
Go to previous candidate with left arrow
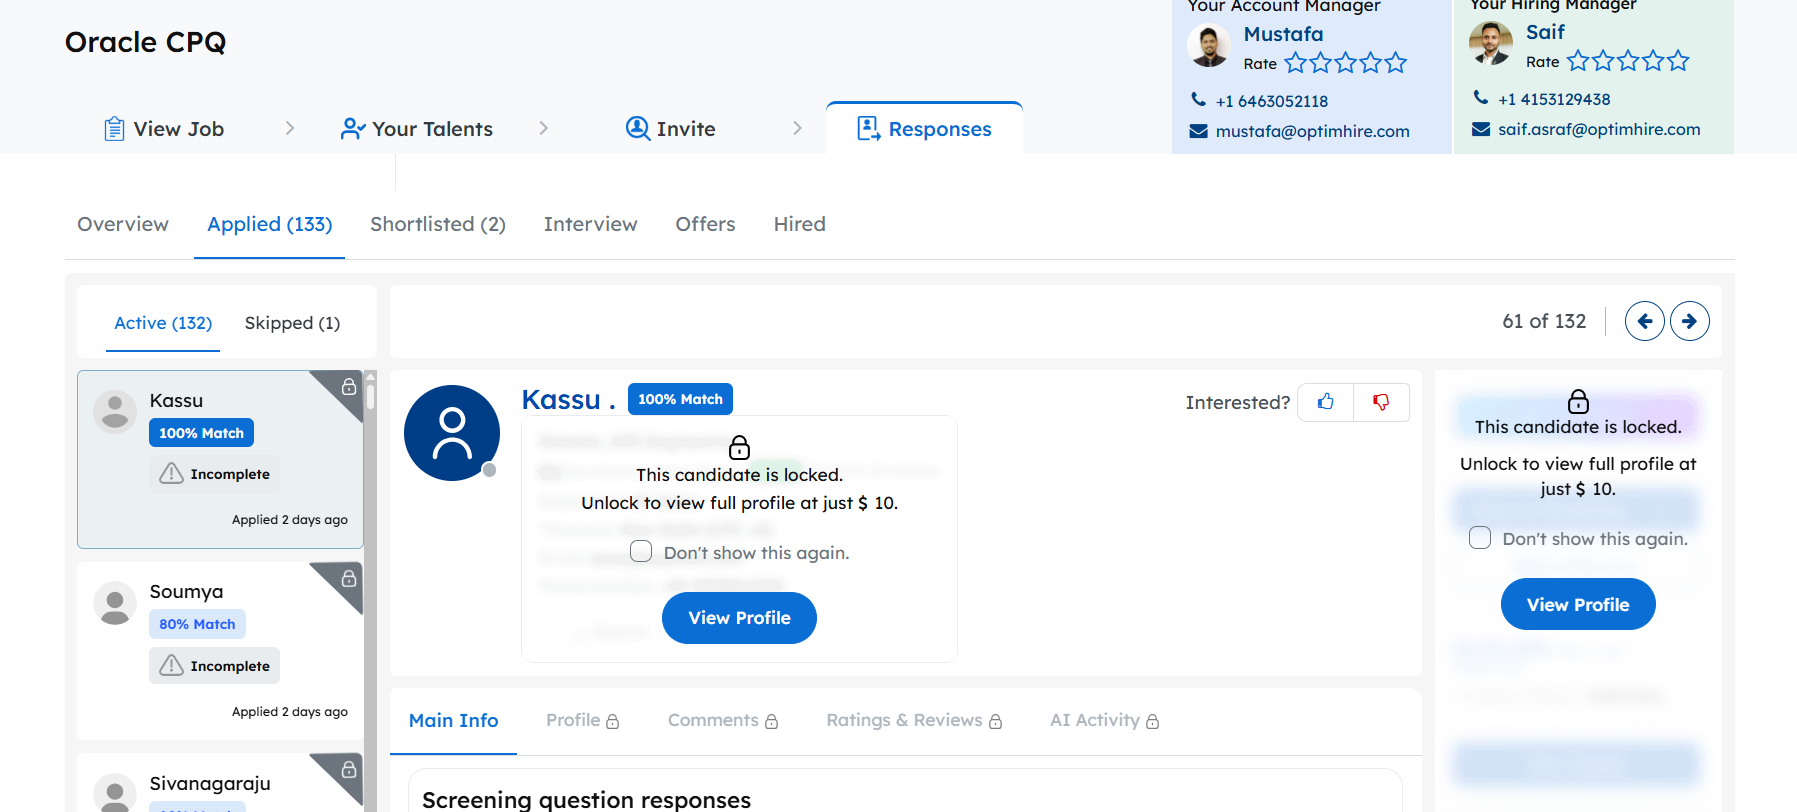coord(1644,321)
